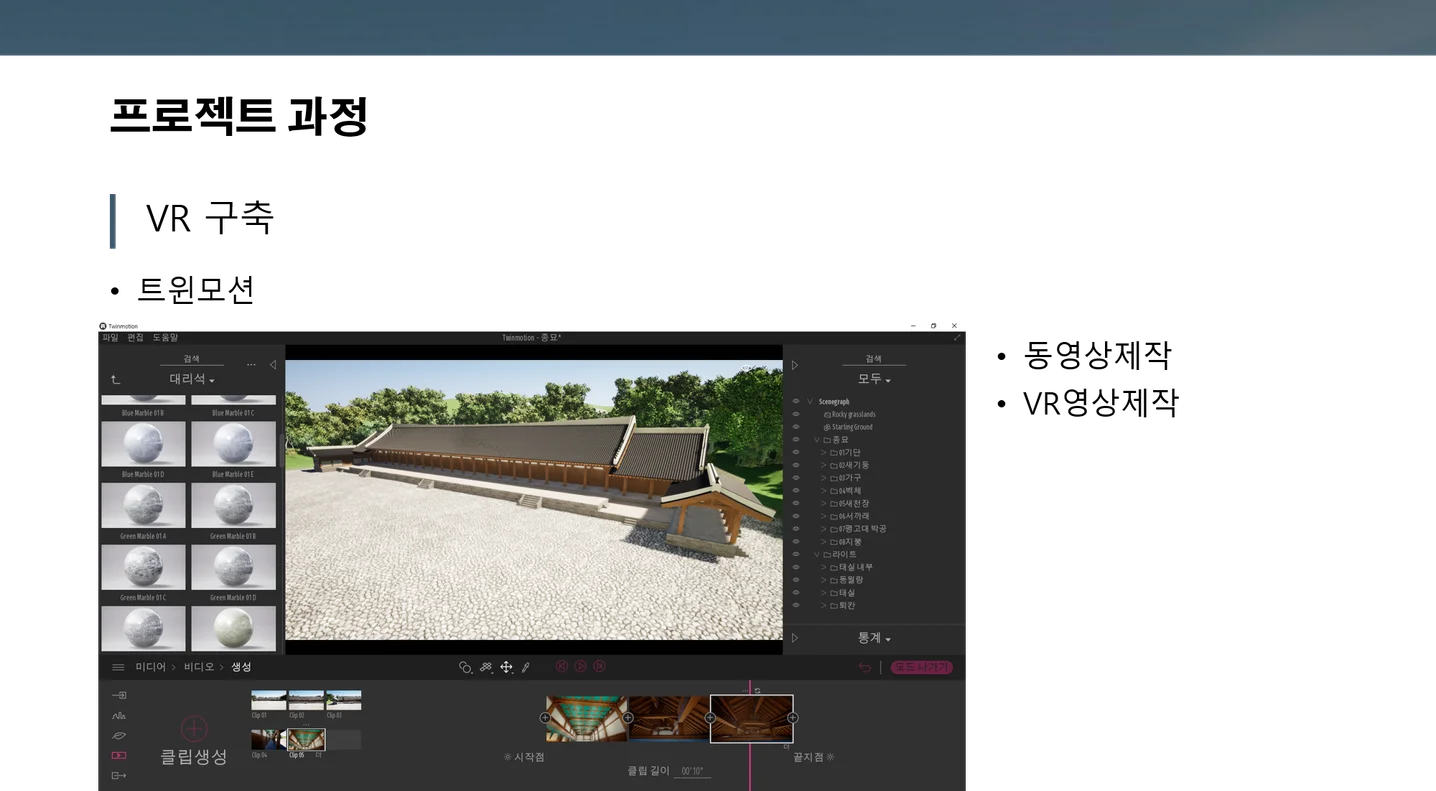Screen dimensions: 1436x791
Task: Toggle visibility of Scenegraph
Action: pyautogui.click(x=796, y=401)
